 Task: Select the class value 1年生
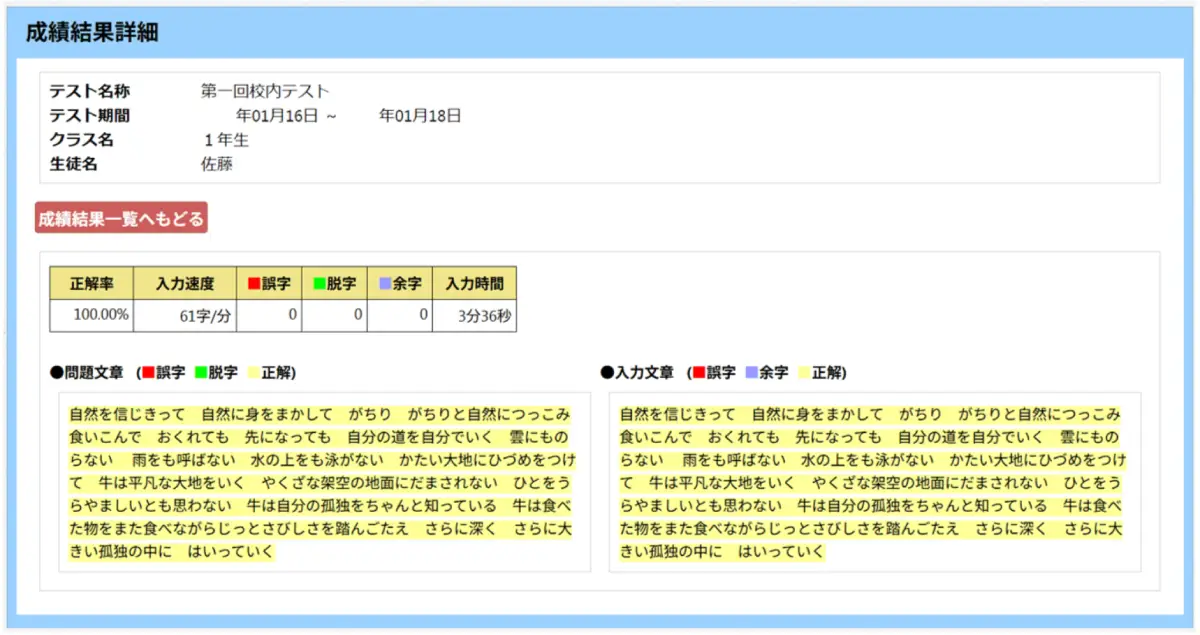226,140
